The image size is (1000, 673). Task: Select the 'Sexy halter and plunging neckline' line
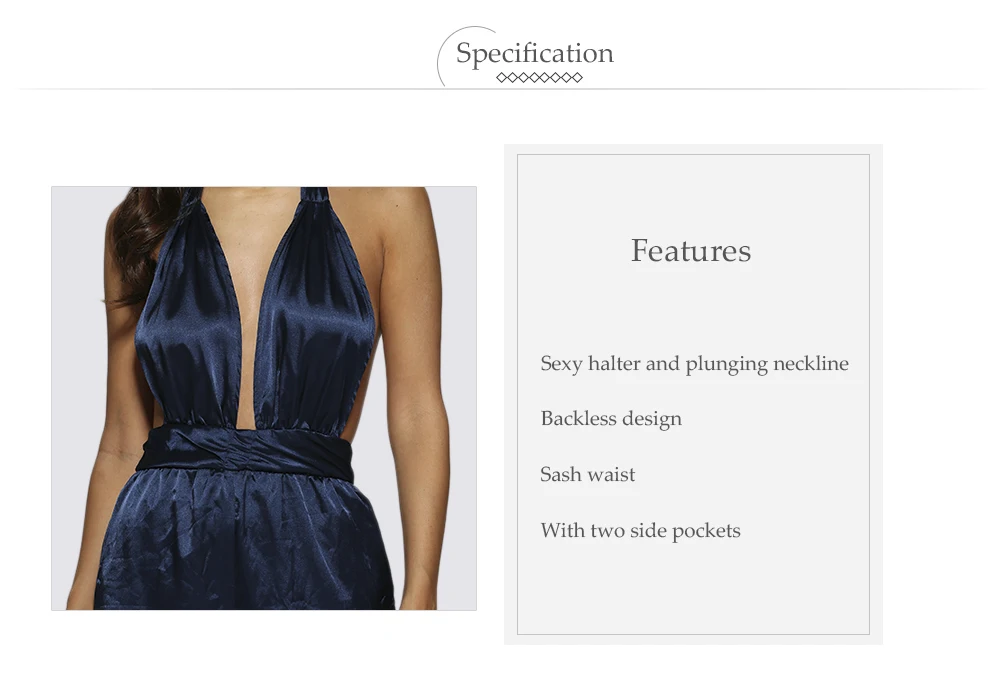pyautogui.click(x=694, y=363)
